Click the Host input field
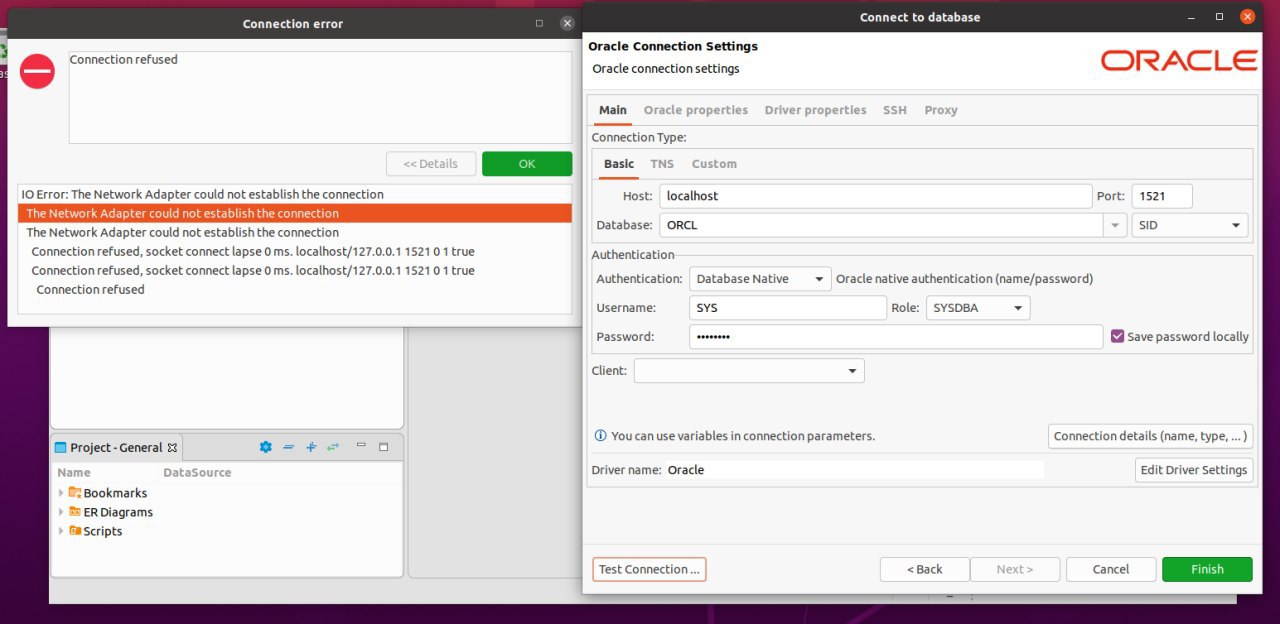Image resolution: width=1280 pixels, height=624 pixels. (x=875, y=196)
